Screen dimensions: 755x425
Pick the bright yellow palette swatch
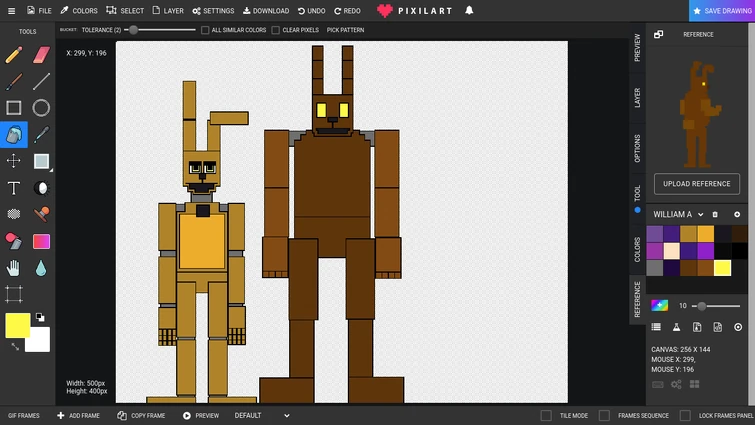click(x=722, y=268)
